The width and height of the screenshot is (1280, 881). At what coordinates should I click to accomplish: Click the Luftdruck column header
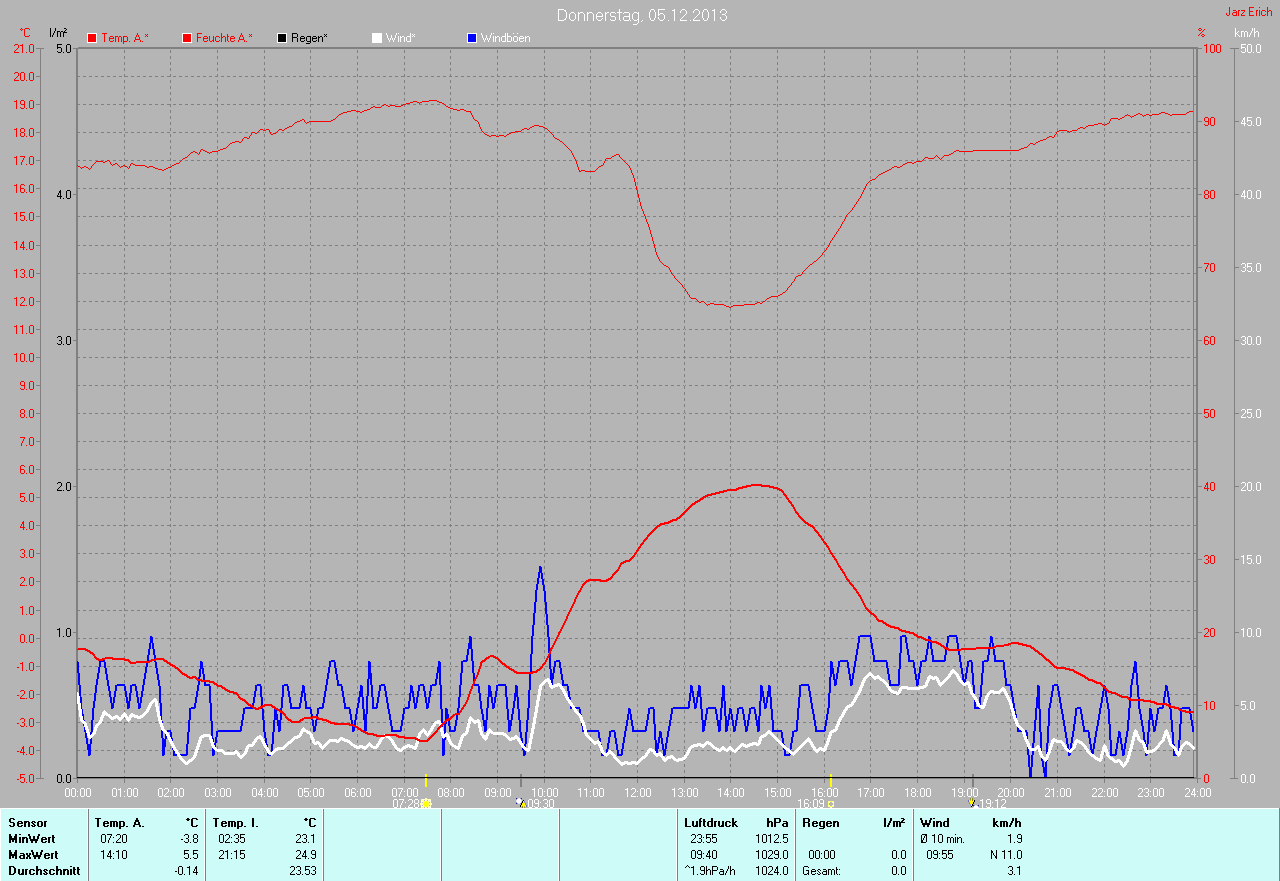(x=710, y=823)
